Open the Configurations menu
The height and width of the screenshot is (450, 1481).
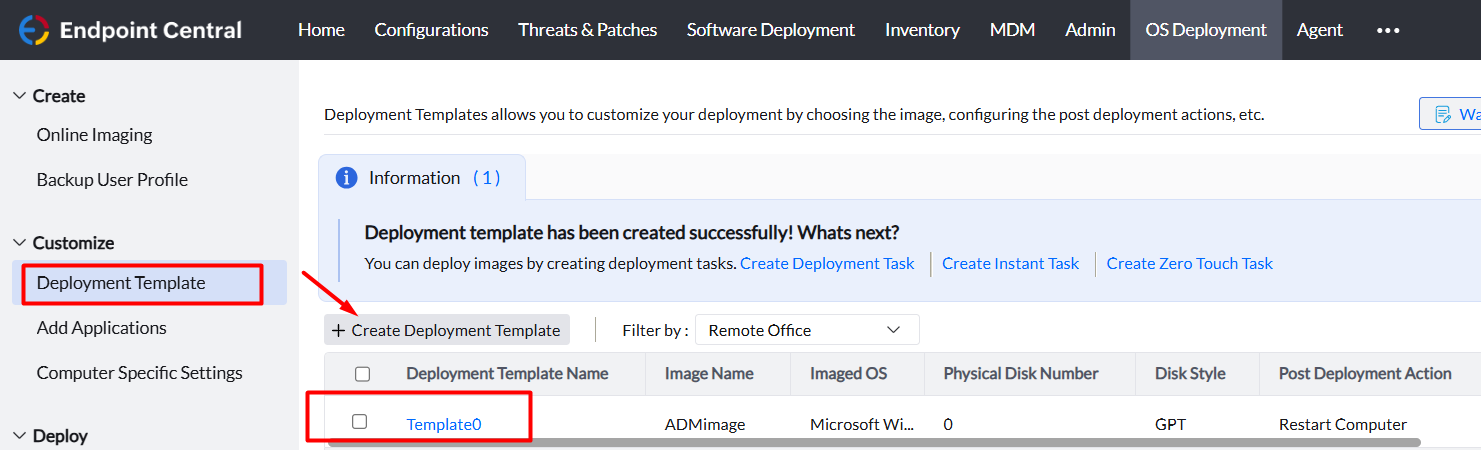[431, 30]
